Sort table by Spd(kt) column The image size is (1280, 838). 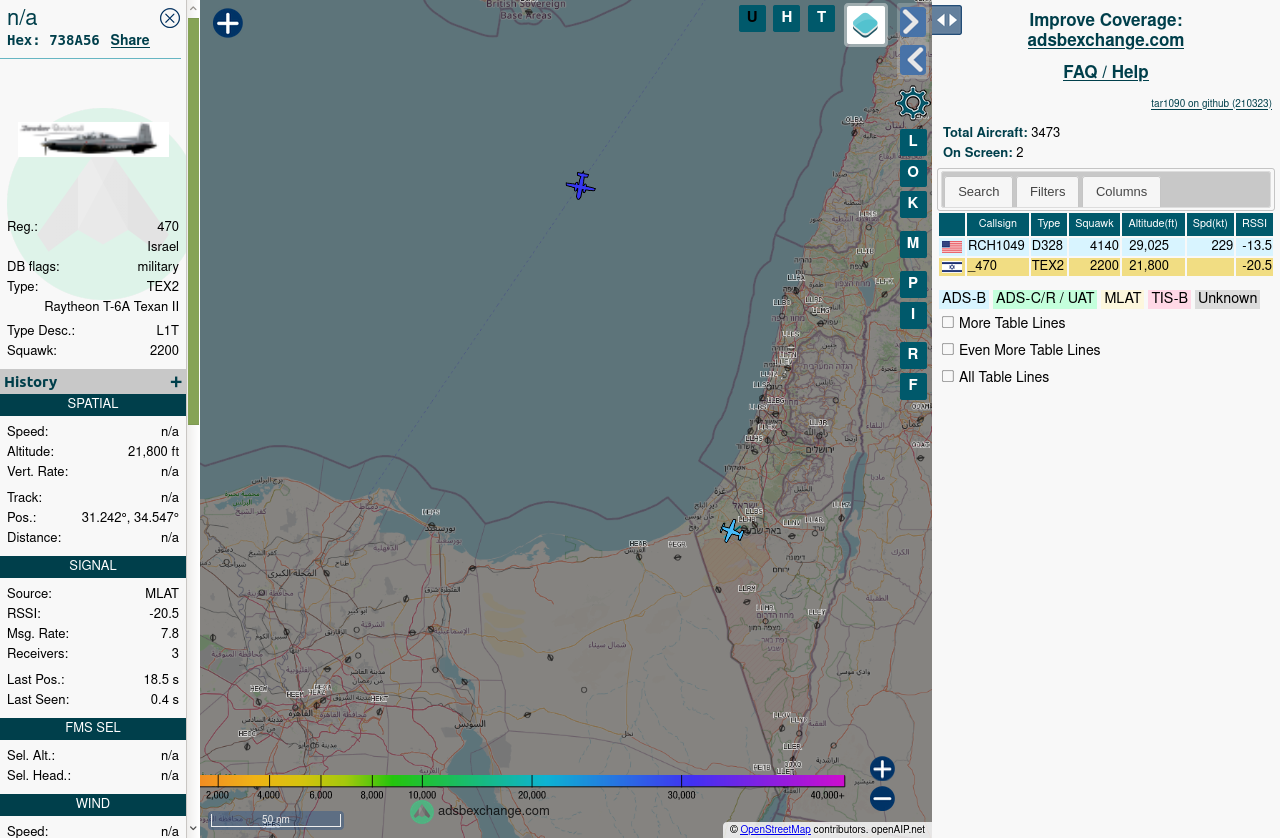tap(1210, 224)
